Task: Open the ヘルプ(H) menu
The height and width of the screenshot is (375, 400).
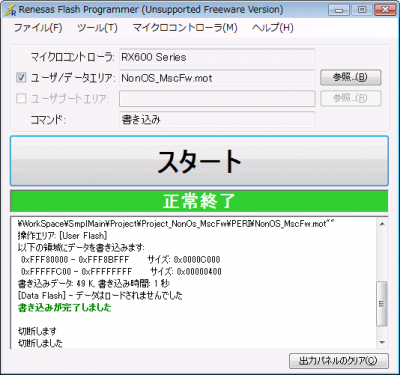Action: 273,27
